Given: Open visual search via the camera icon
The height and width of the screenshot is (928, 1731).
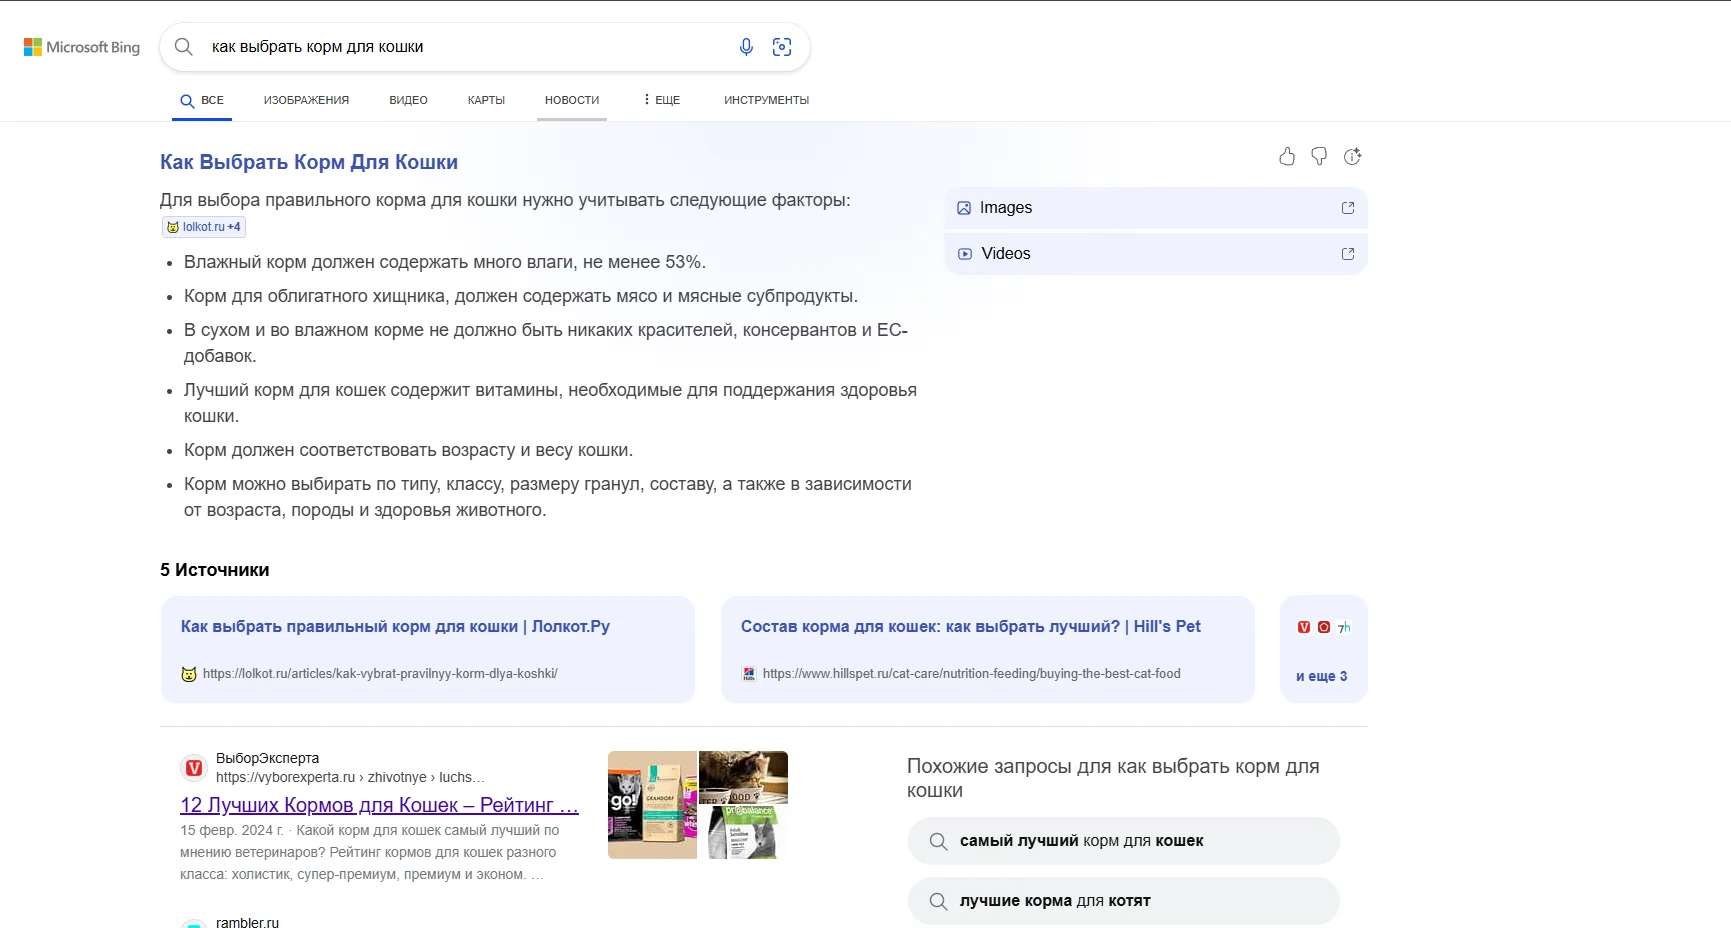Looking at the screenshot, I should [782, 46].
